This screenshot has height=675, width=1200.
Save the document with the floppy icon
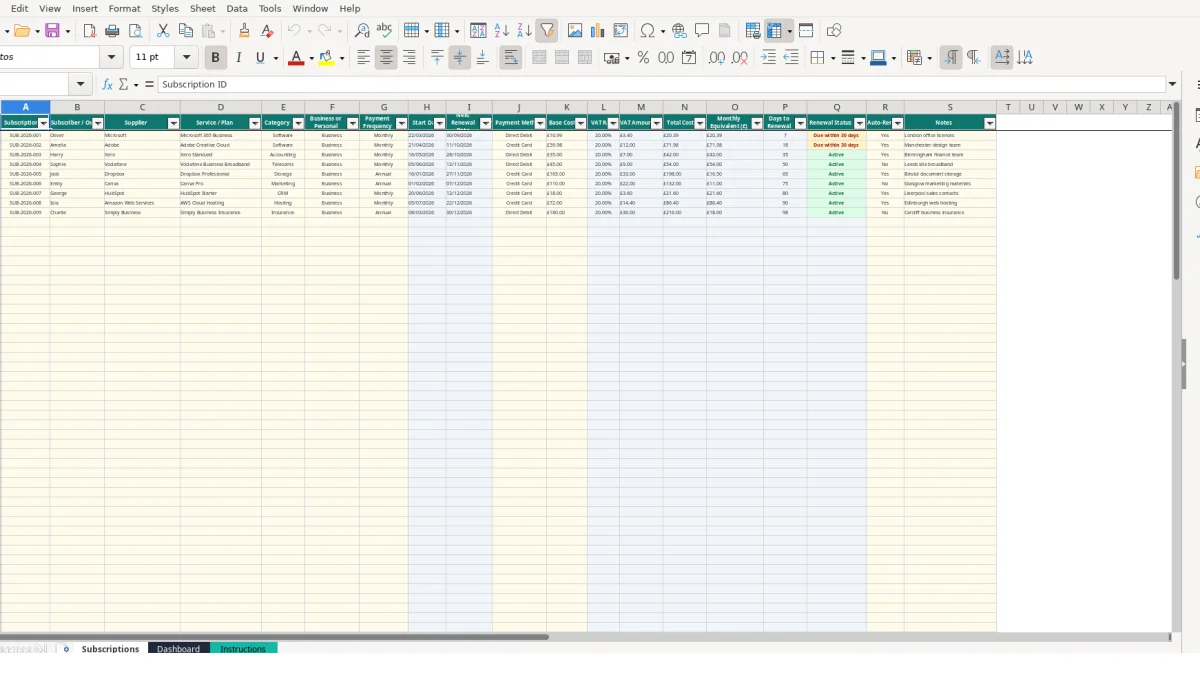tap(52, 31)
